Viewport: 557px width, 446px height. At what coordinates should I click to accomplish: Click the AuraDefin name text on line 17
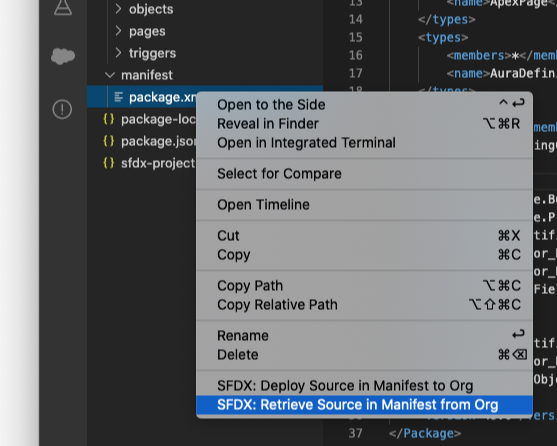coord(523,73)
